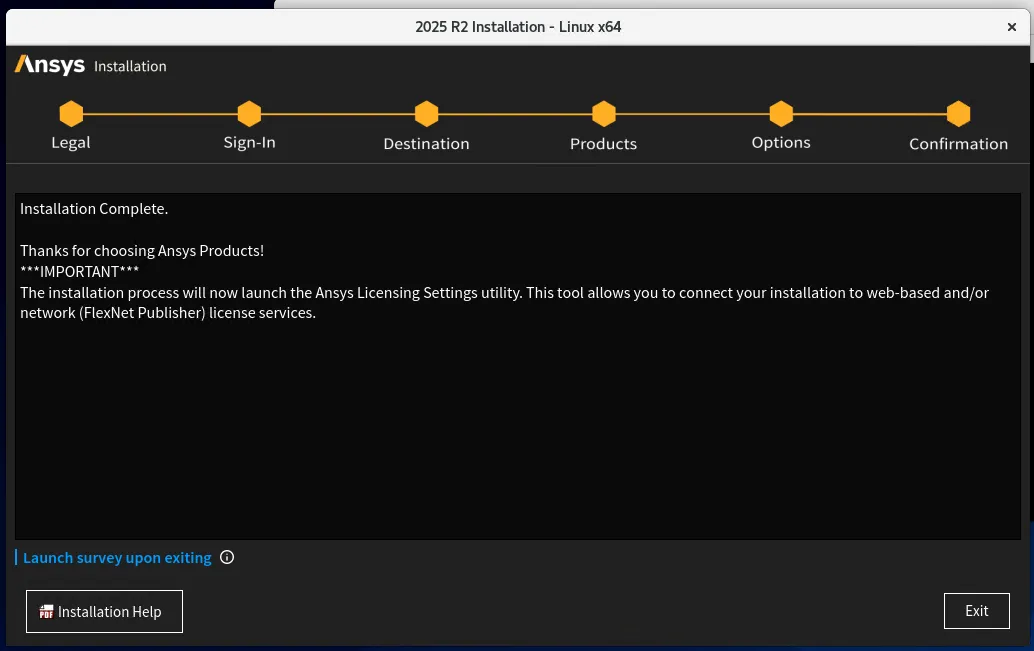The width and height of the screenshot is (1034, 651).
Task: Click the Options step hexagon
Action: tap(781, 113)
